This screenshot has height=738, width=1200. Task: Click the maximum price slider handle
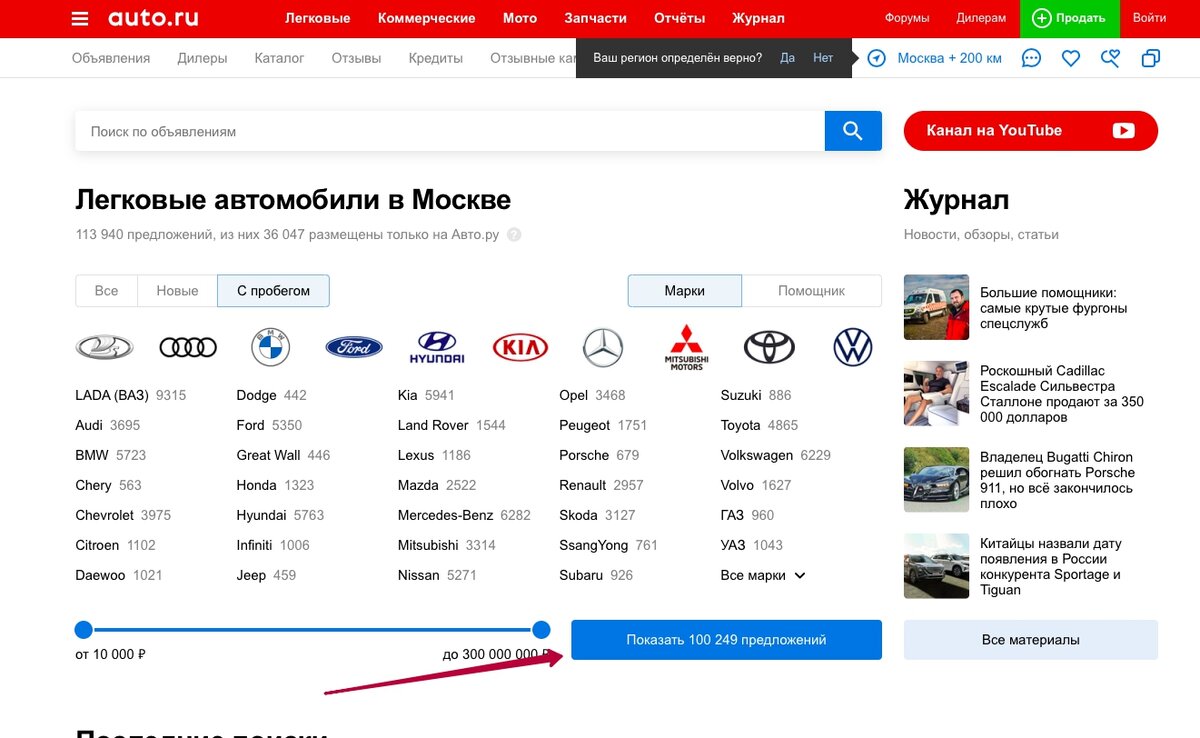click(x=541, y=630)
